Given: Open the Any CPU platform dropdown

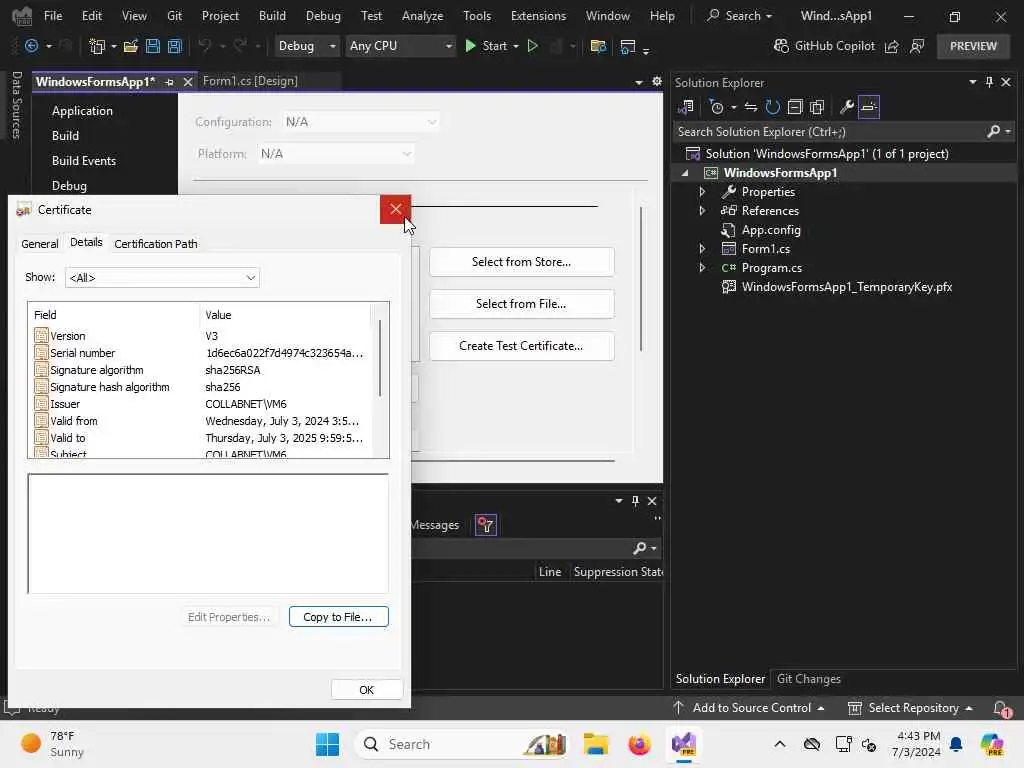Looking at the screenshot, I should (400, 46).
